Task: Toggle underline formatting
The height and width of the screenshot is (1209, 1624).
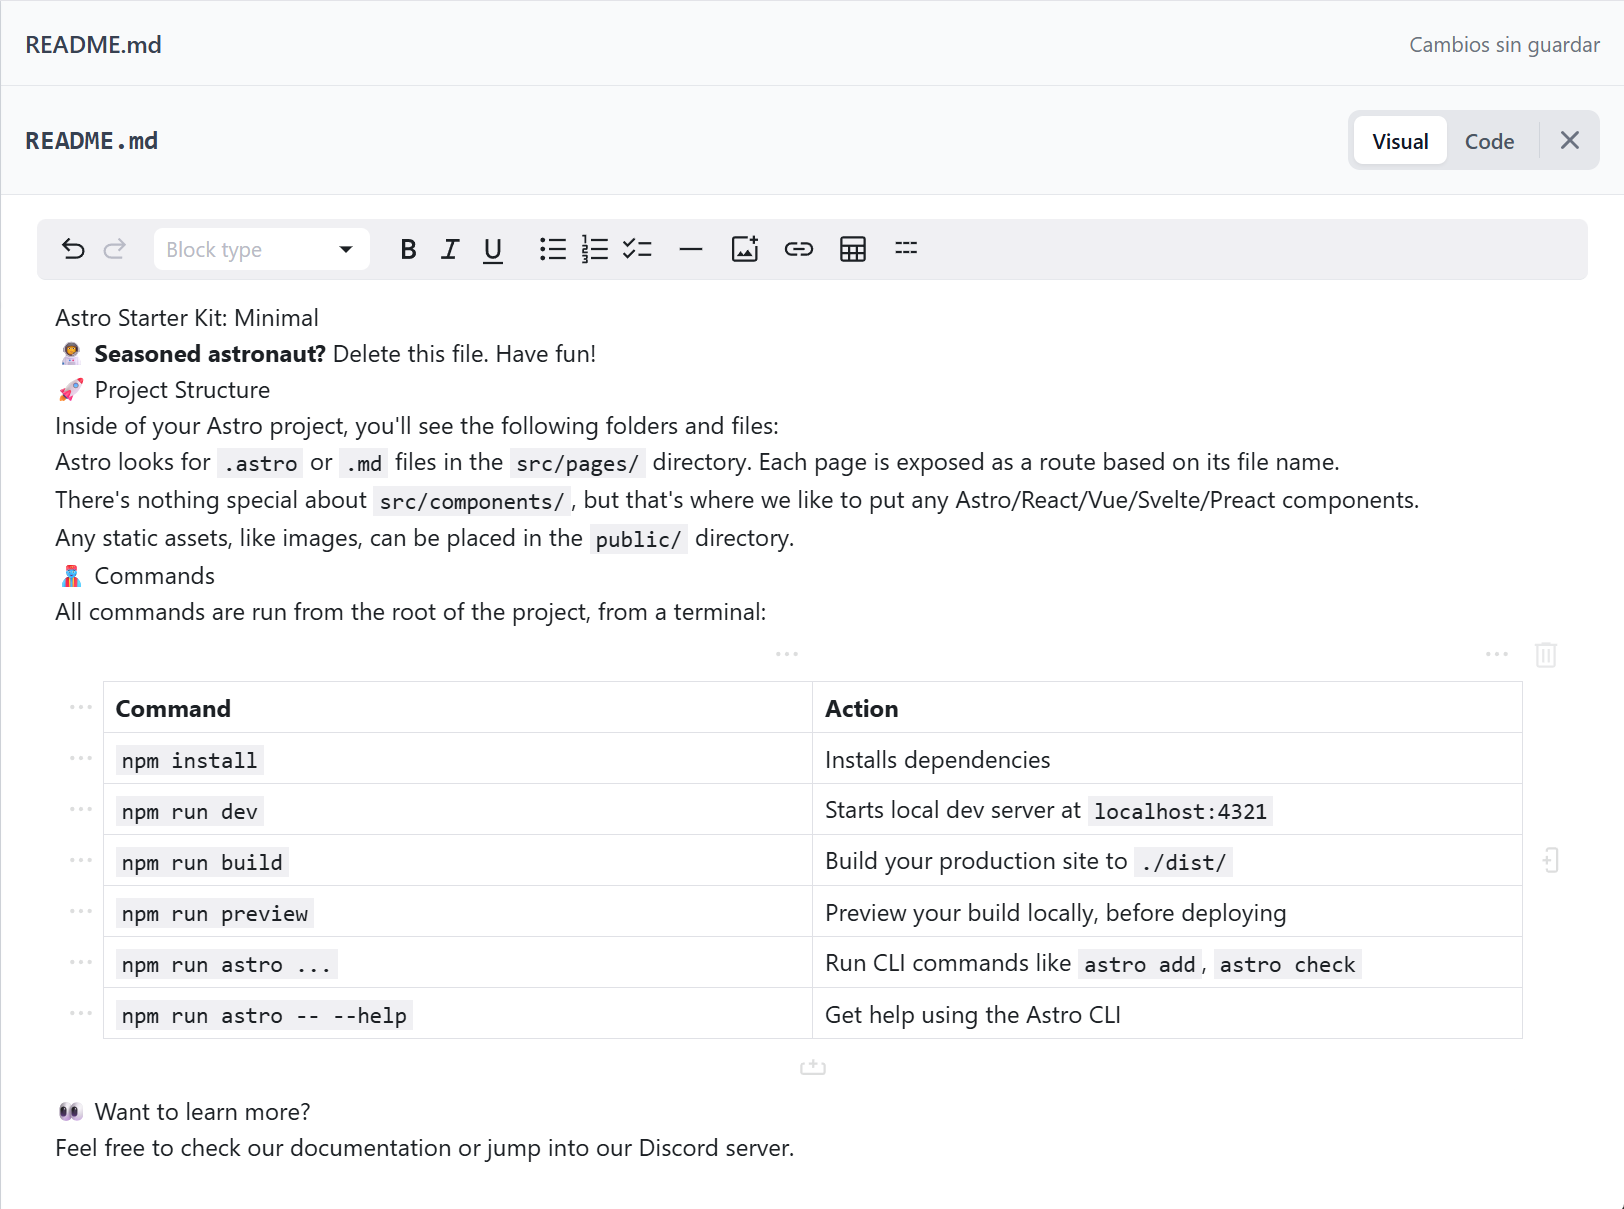Action: tap(492, 249)
